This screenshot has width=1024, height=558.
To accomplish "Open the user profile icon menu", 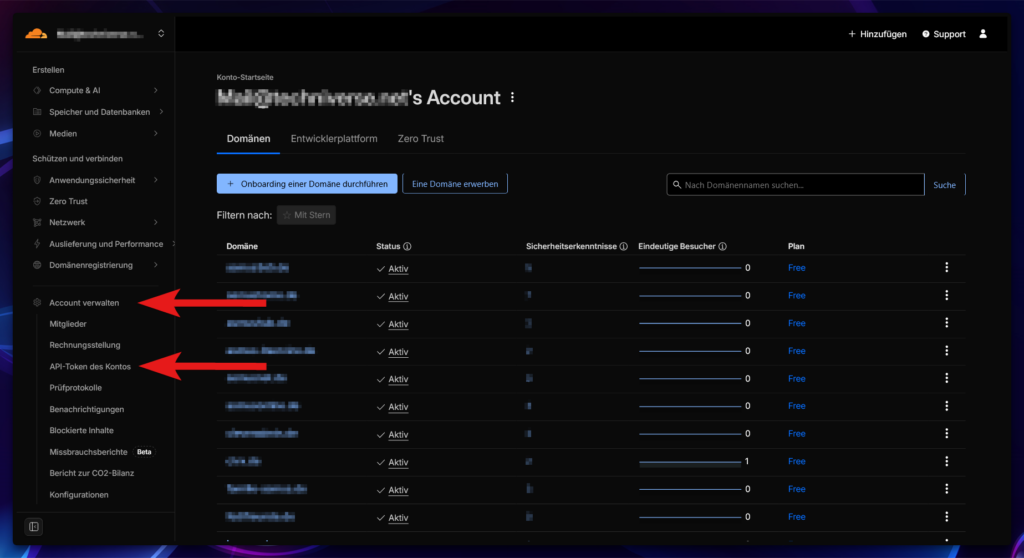I will (x=983, y=34).
